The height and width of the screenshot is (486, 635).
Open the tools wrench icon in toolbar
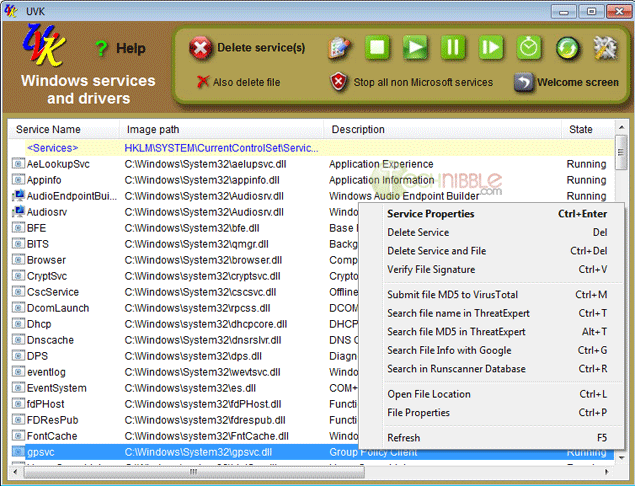pos(605,48)
